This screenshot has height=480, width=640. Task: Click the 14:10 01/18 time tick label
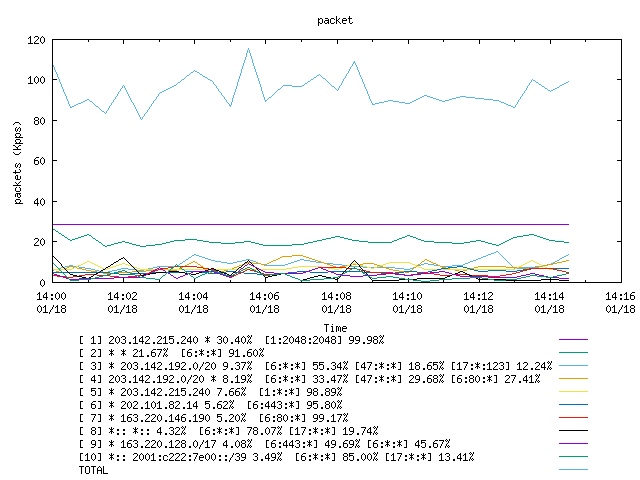point(407,302)
